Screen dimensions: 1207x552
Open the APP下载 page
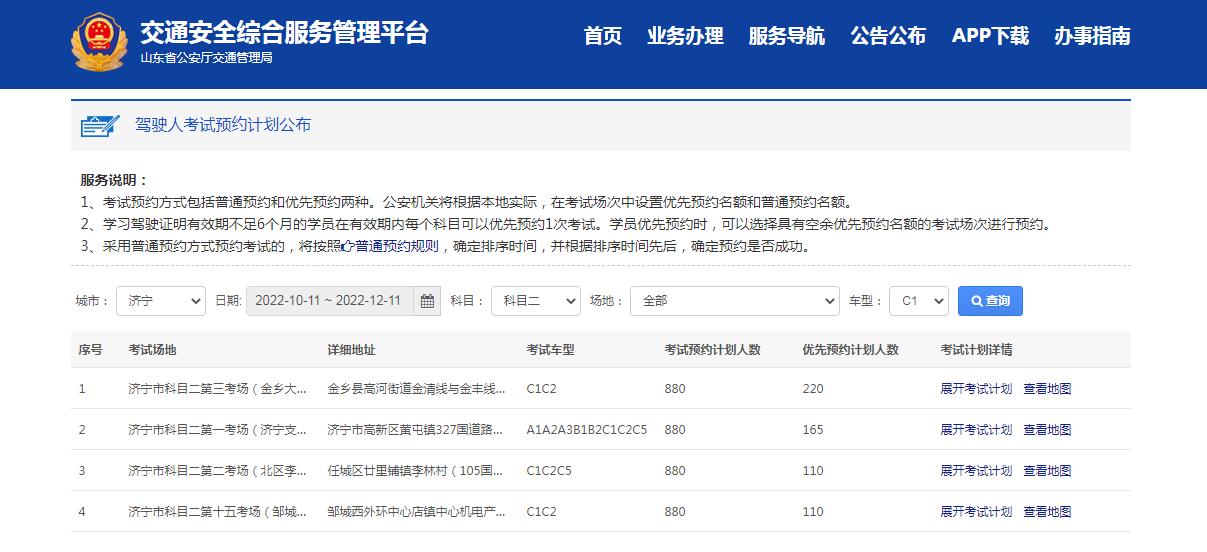coord(990,37)
